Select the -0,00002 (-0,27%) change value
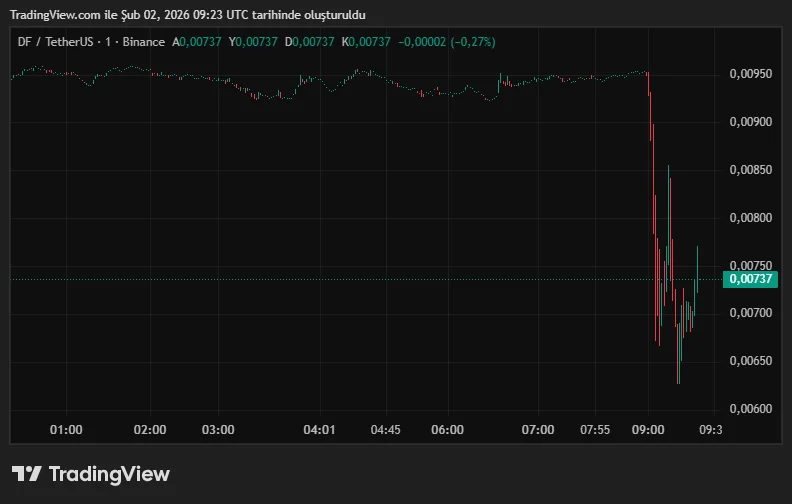792x504 pixels. [x=447, y=42]
